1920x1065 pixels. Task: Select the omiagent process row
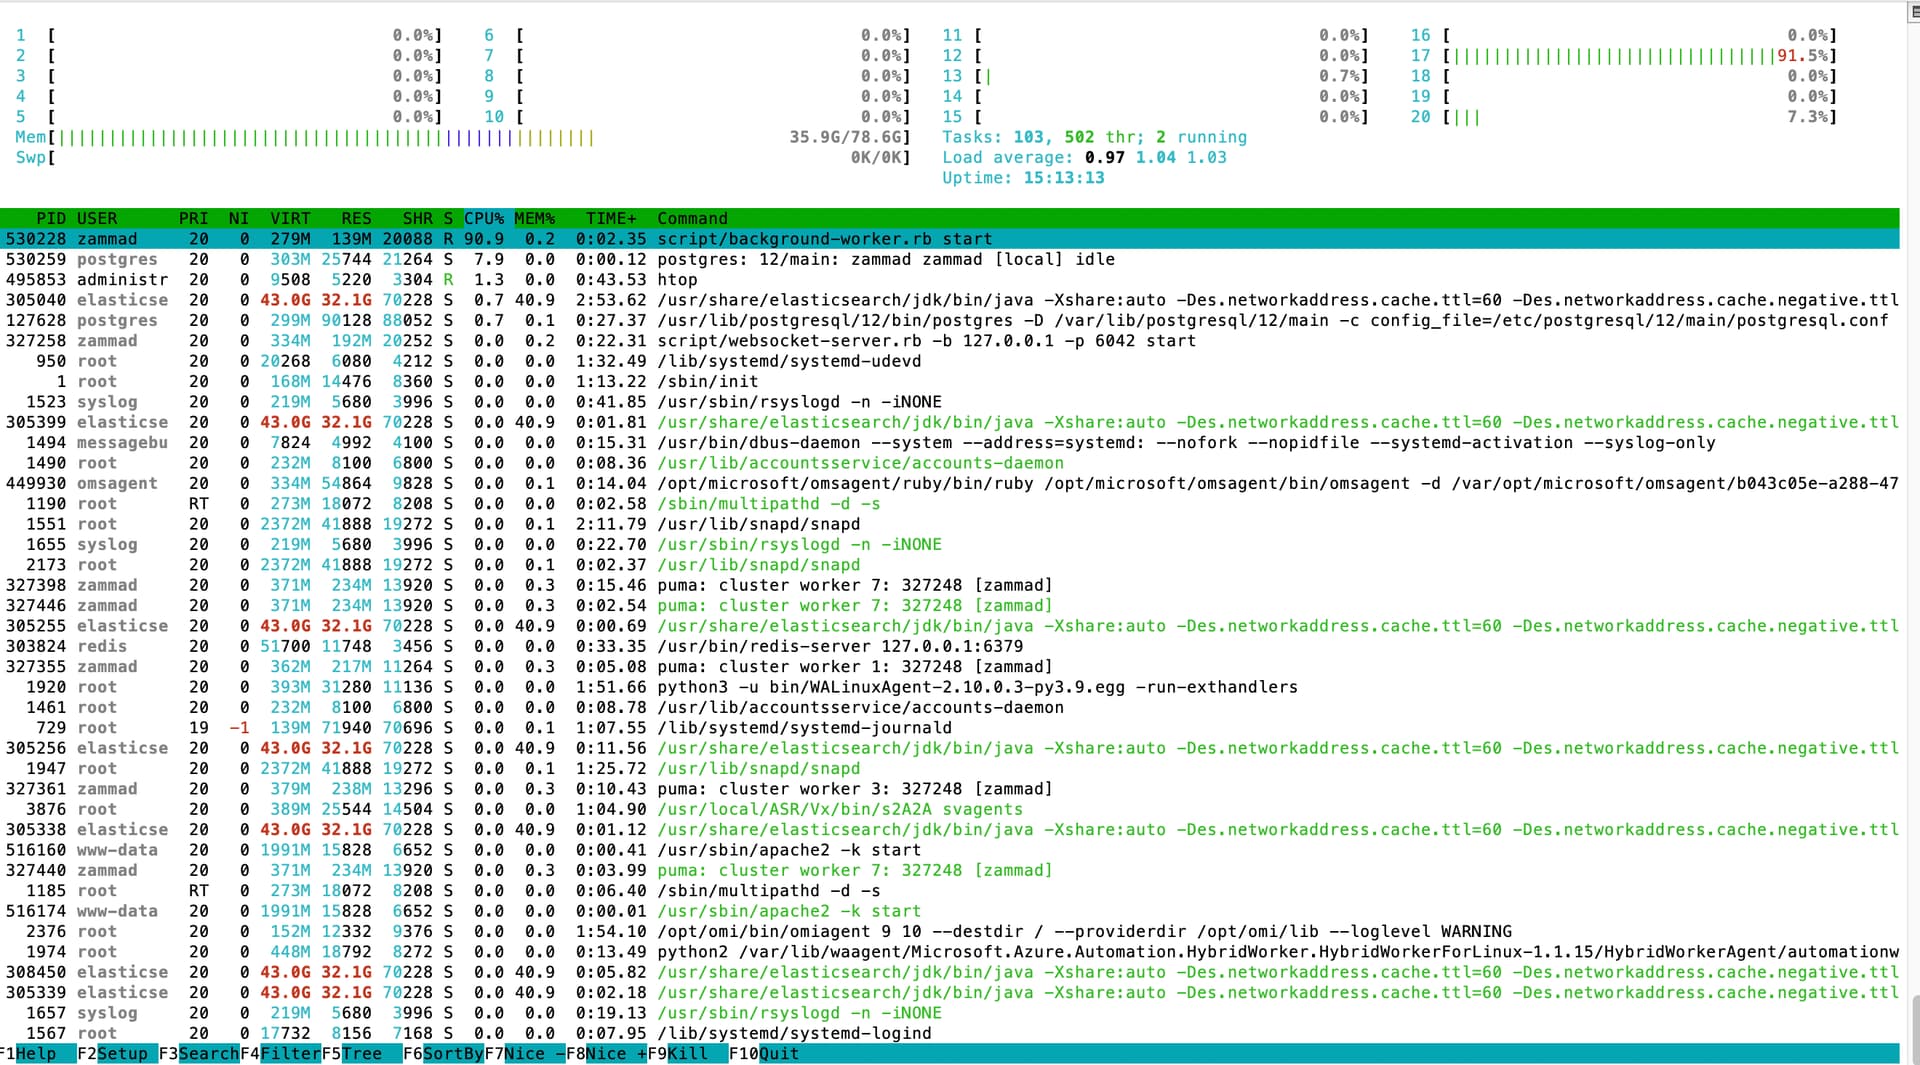point(950,931)
